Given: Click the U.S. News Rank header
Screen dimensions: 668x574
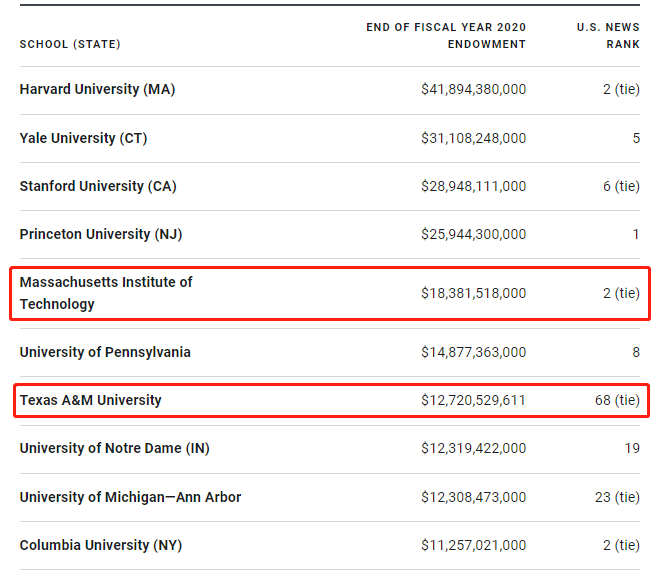Looking at the screenshot, I should click(608, 35).
